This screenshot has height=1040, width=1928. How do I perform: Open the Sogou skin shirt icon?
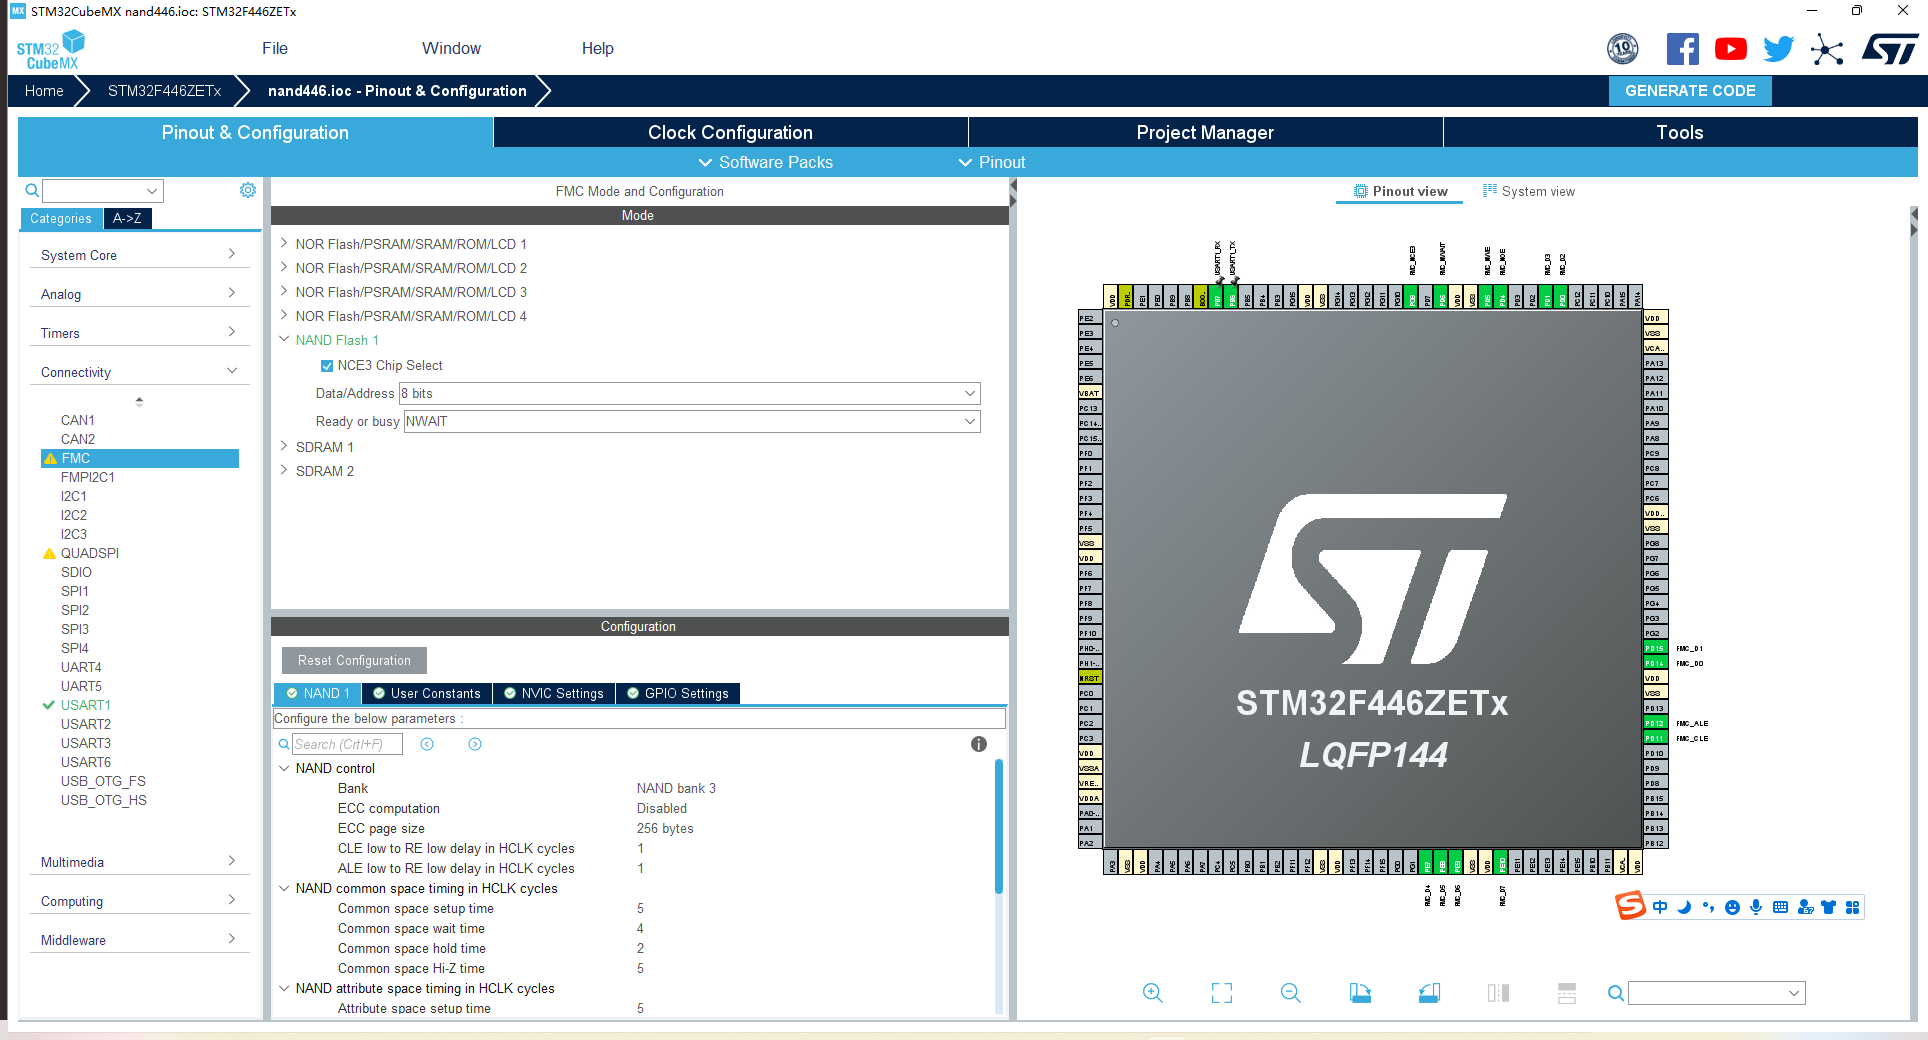(1828, 907)
